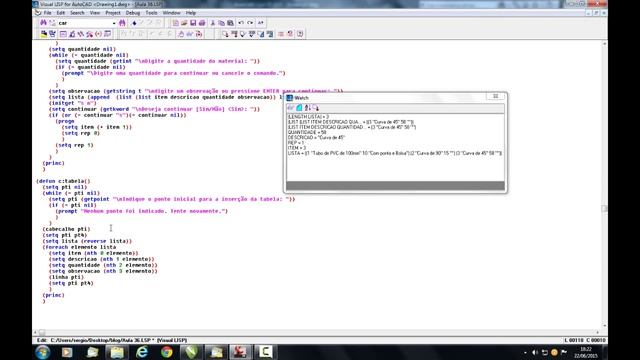
Task: Redo the last undone edit
Action: (250, 23)
